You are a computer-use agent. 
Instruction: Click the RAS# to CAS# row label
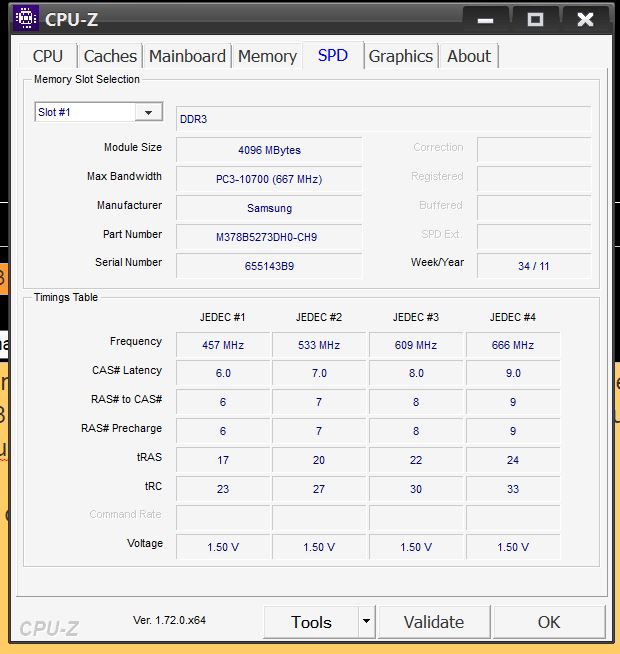click(126, 399)
